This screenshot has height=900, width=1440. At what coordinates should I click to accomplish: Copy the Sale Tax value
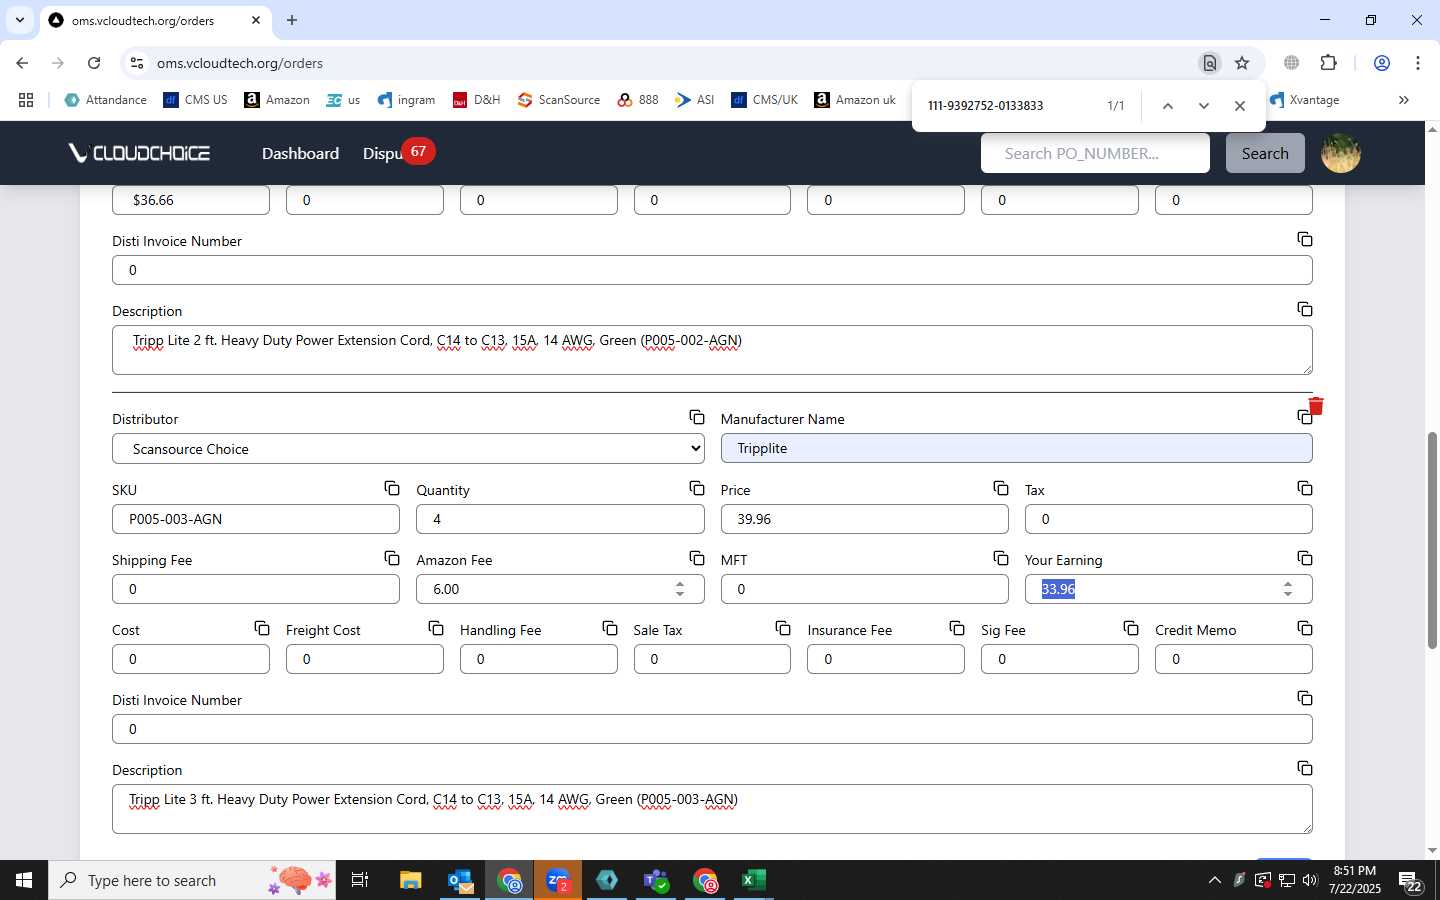[783, 628]
